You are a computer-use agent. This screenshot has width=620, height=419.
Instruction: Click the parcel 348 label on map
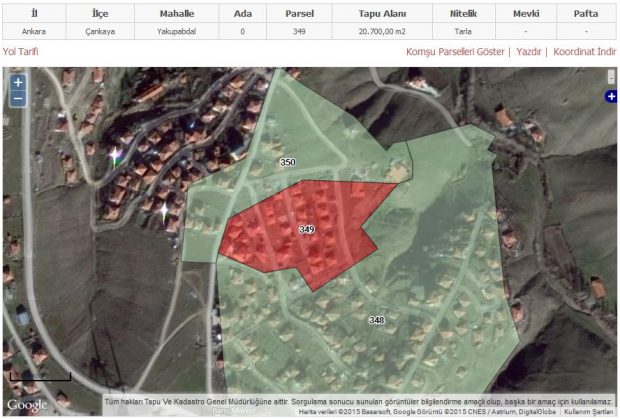pyautogui.click(x=376, y=320)
